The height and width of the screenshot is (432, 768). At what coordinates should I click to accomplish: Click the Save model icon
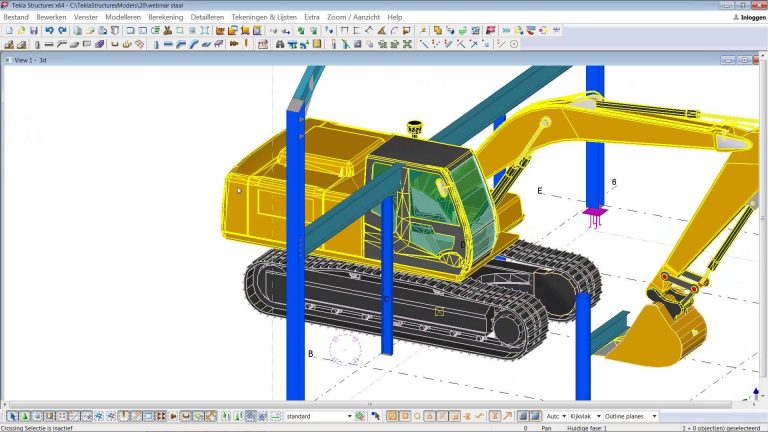coord(34,31)
